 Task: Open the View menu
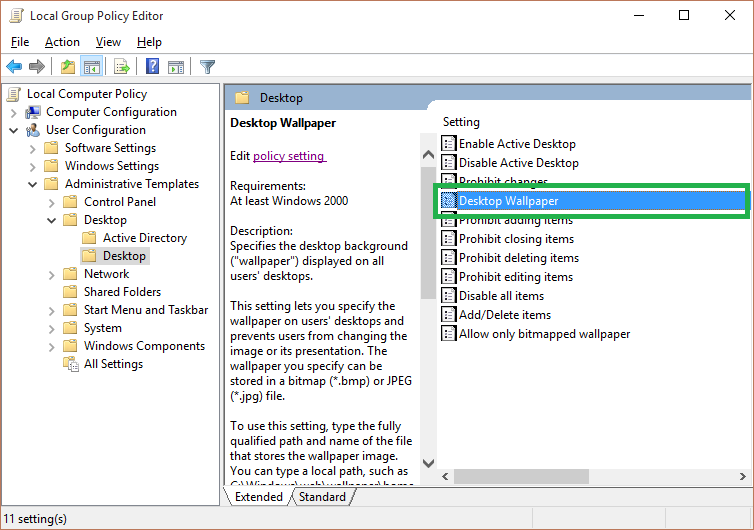pyautogui.click(x=108, y=42)
